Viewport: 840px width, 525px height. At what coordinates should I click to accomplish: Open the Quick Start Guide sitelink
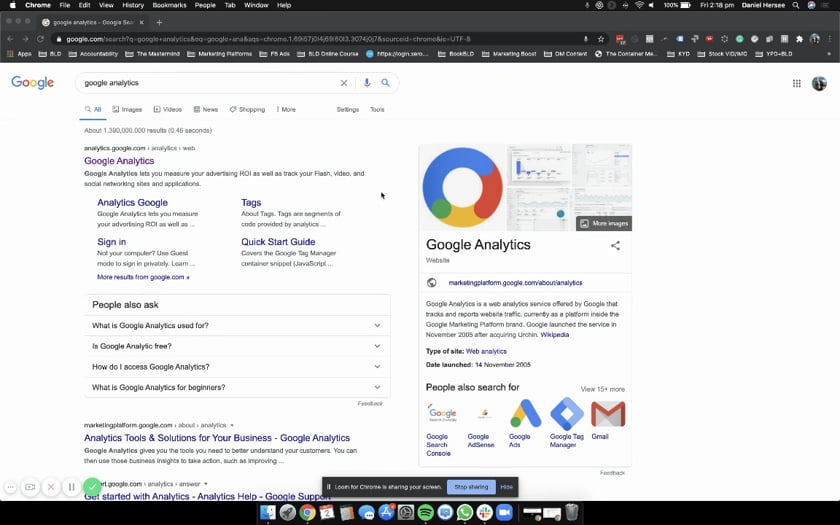278,242
